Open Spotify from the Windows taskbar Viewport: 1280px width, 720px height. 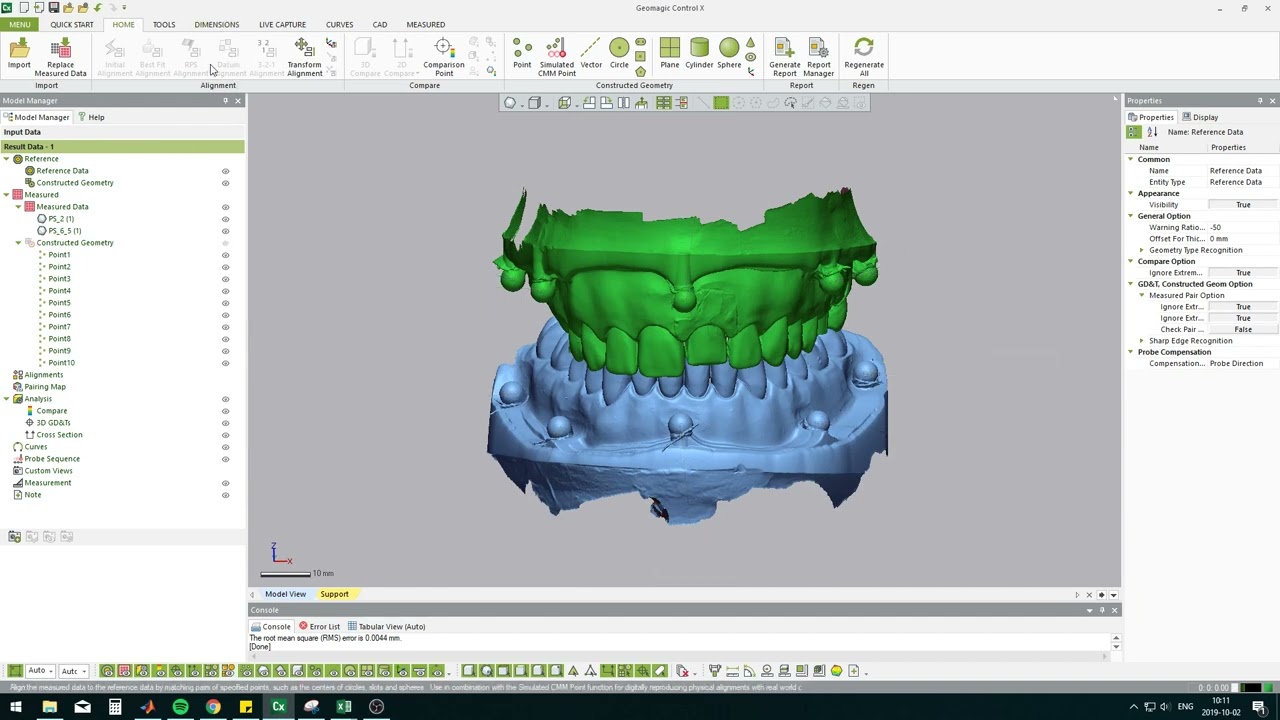(180, 707)
